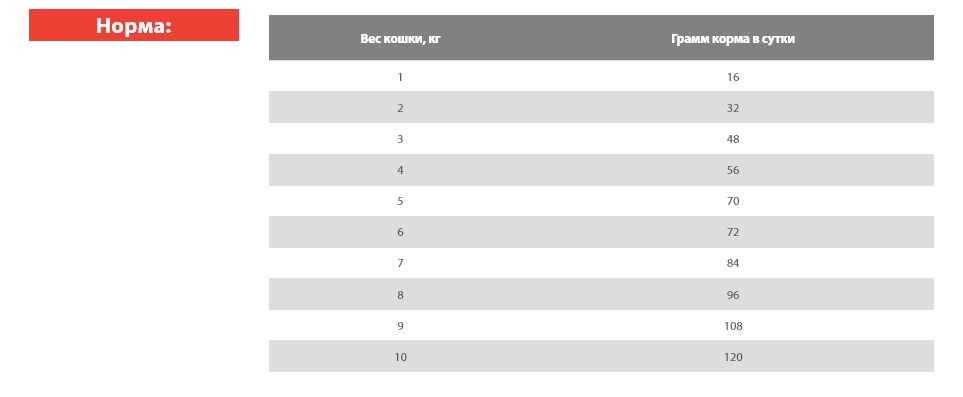This screenshot has height=397, width=963.
Task: Click the 70 grams value
Action: click(x=733, y=201)
